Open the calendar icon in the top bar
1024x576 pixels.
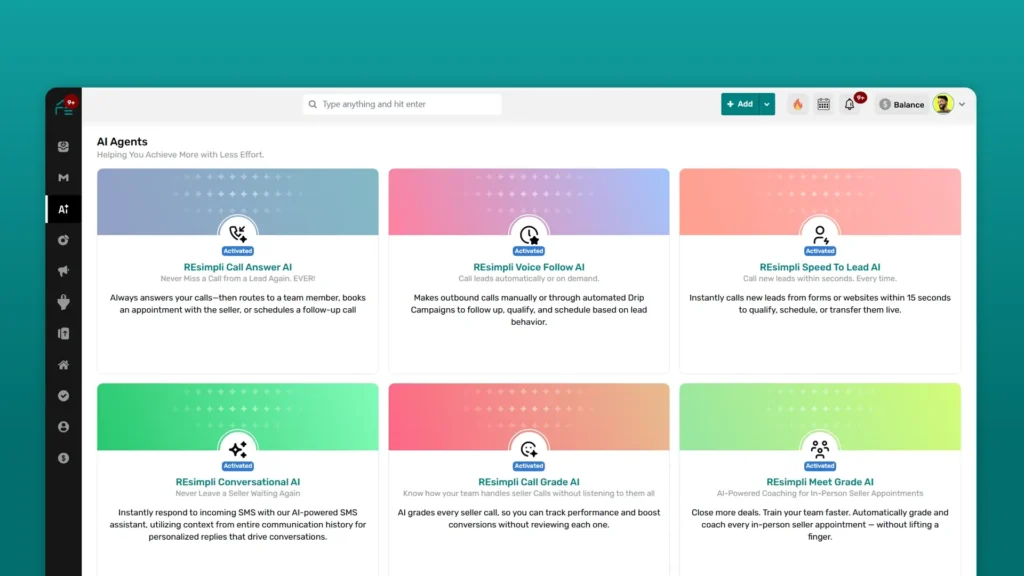point(824,104)
